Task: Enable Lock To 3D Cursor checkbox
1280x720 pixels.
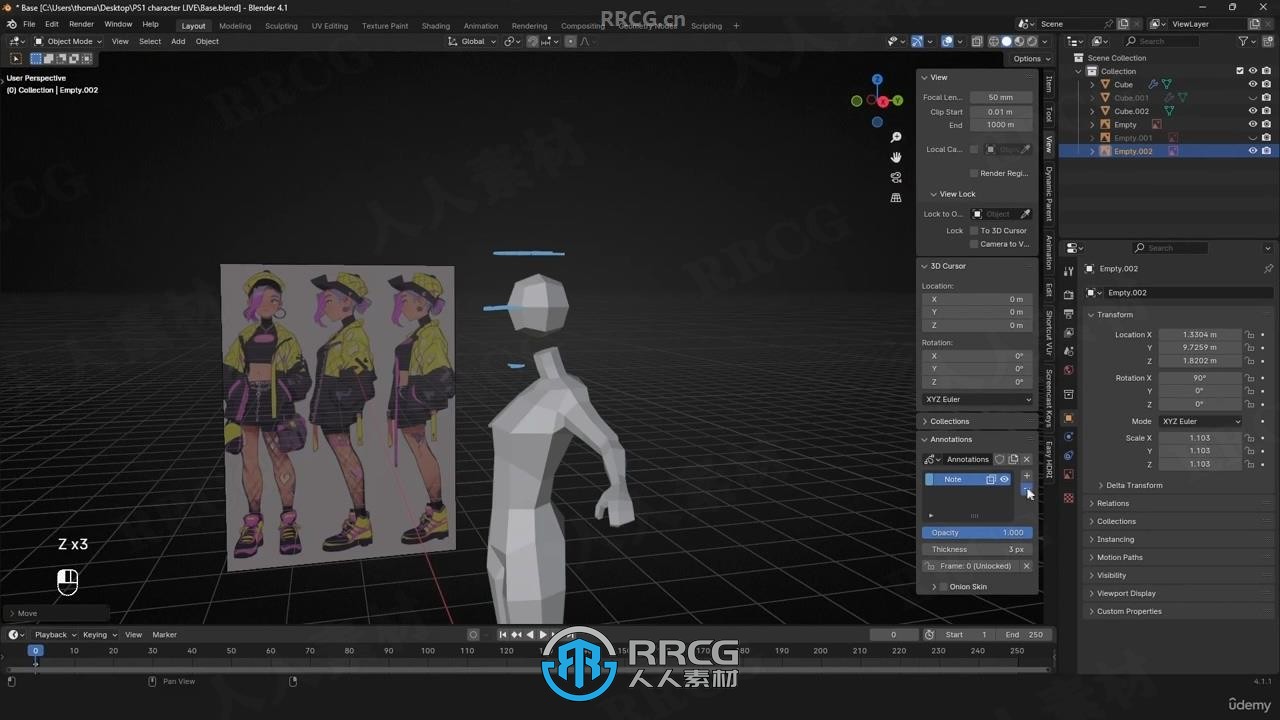Action: point(974,230)
